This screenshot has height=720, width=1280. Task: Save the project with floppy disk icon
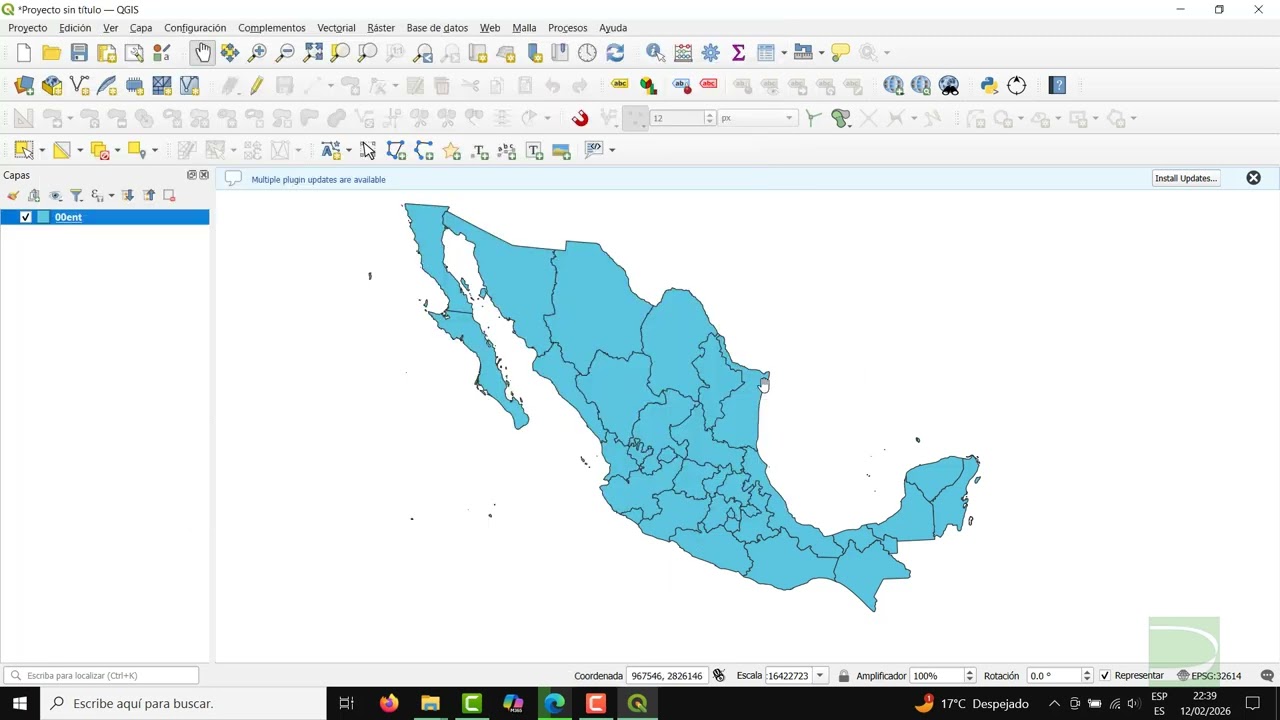(x=79, y=53)
